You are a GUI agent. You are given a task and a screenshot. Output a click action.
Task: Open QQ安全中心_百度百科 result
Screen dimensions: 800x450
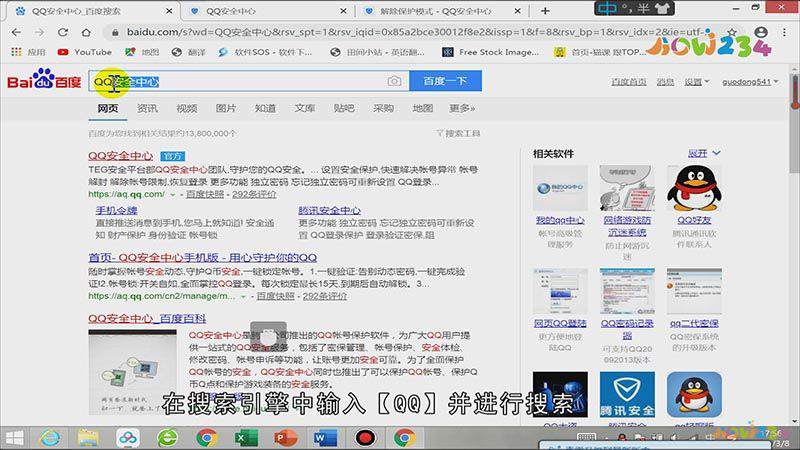(x=147, y=318)
